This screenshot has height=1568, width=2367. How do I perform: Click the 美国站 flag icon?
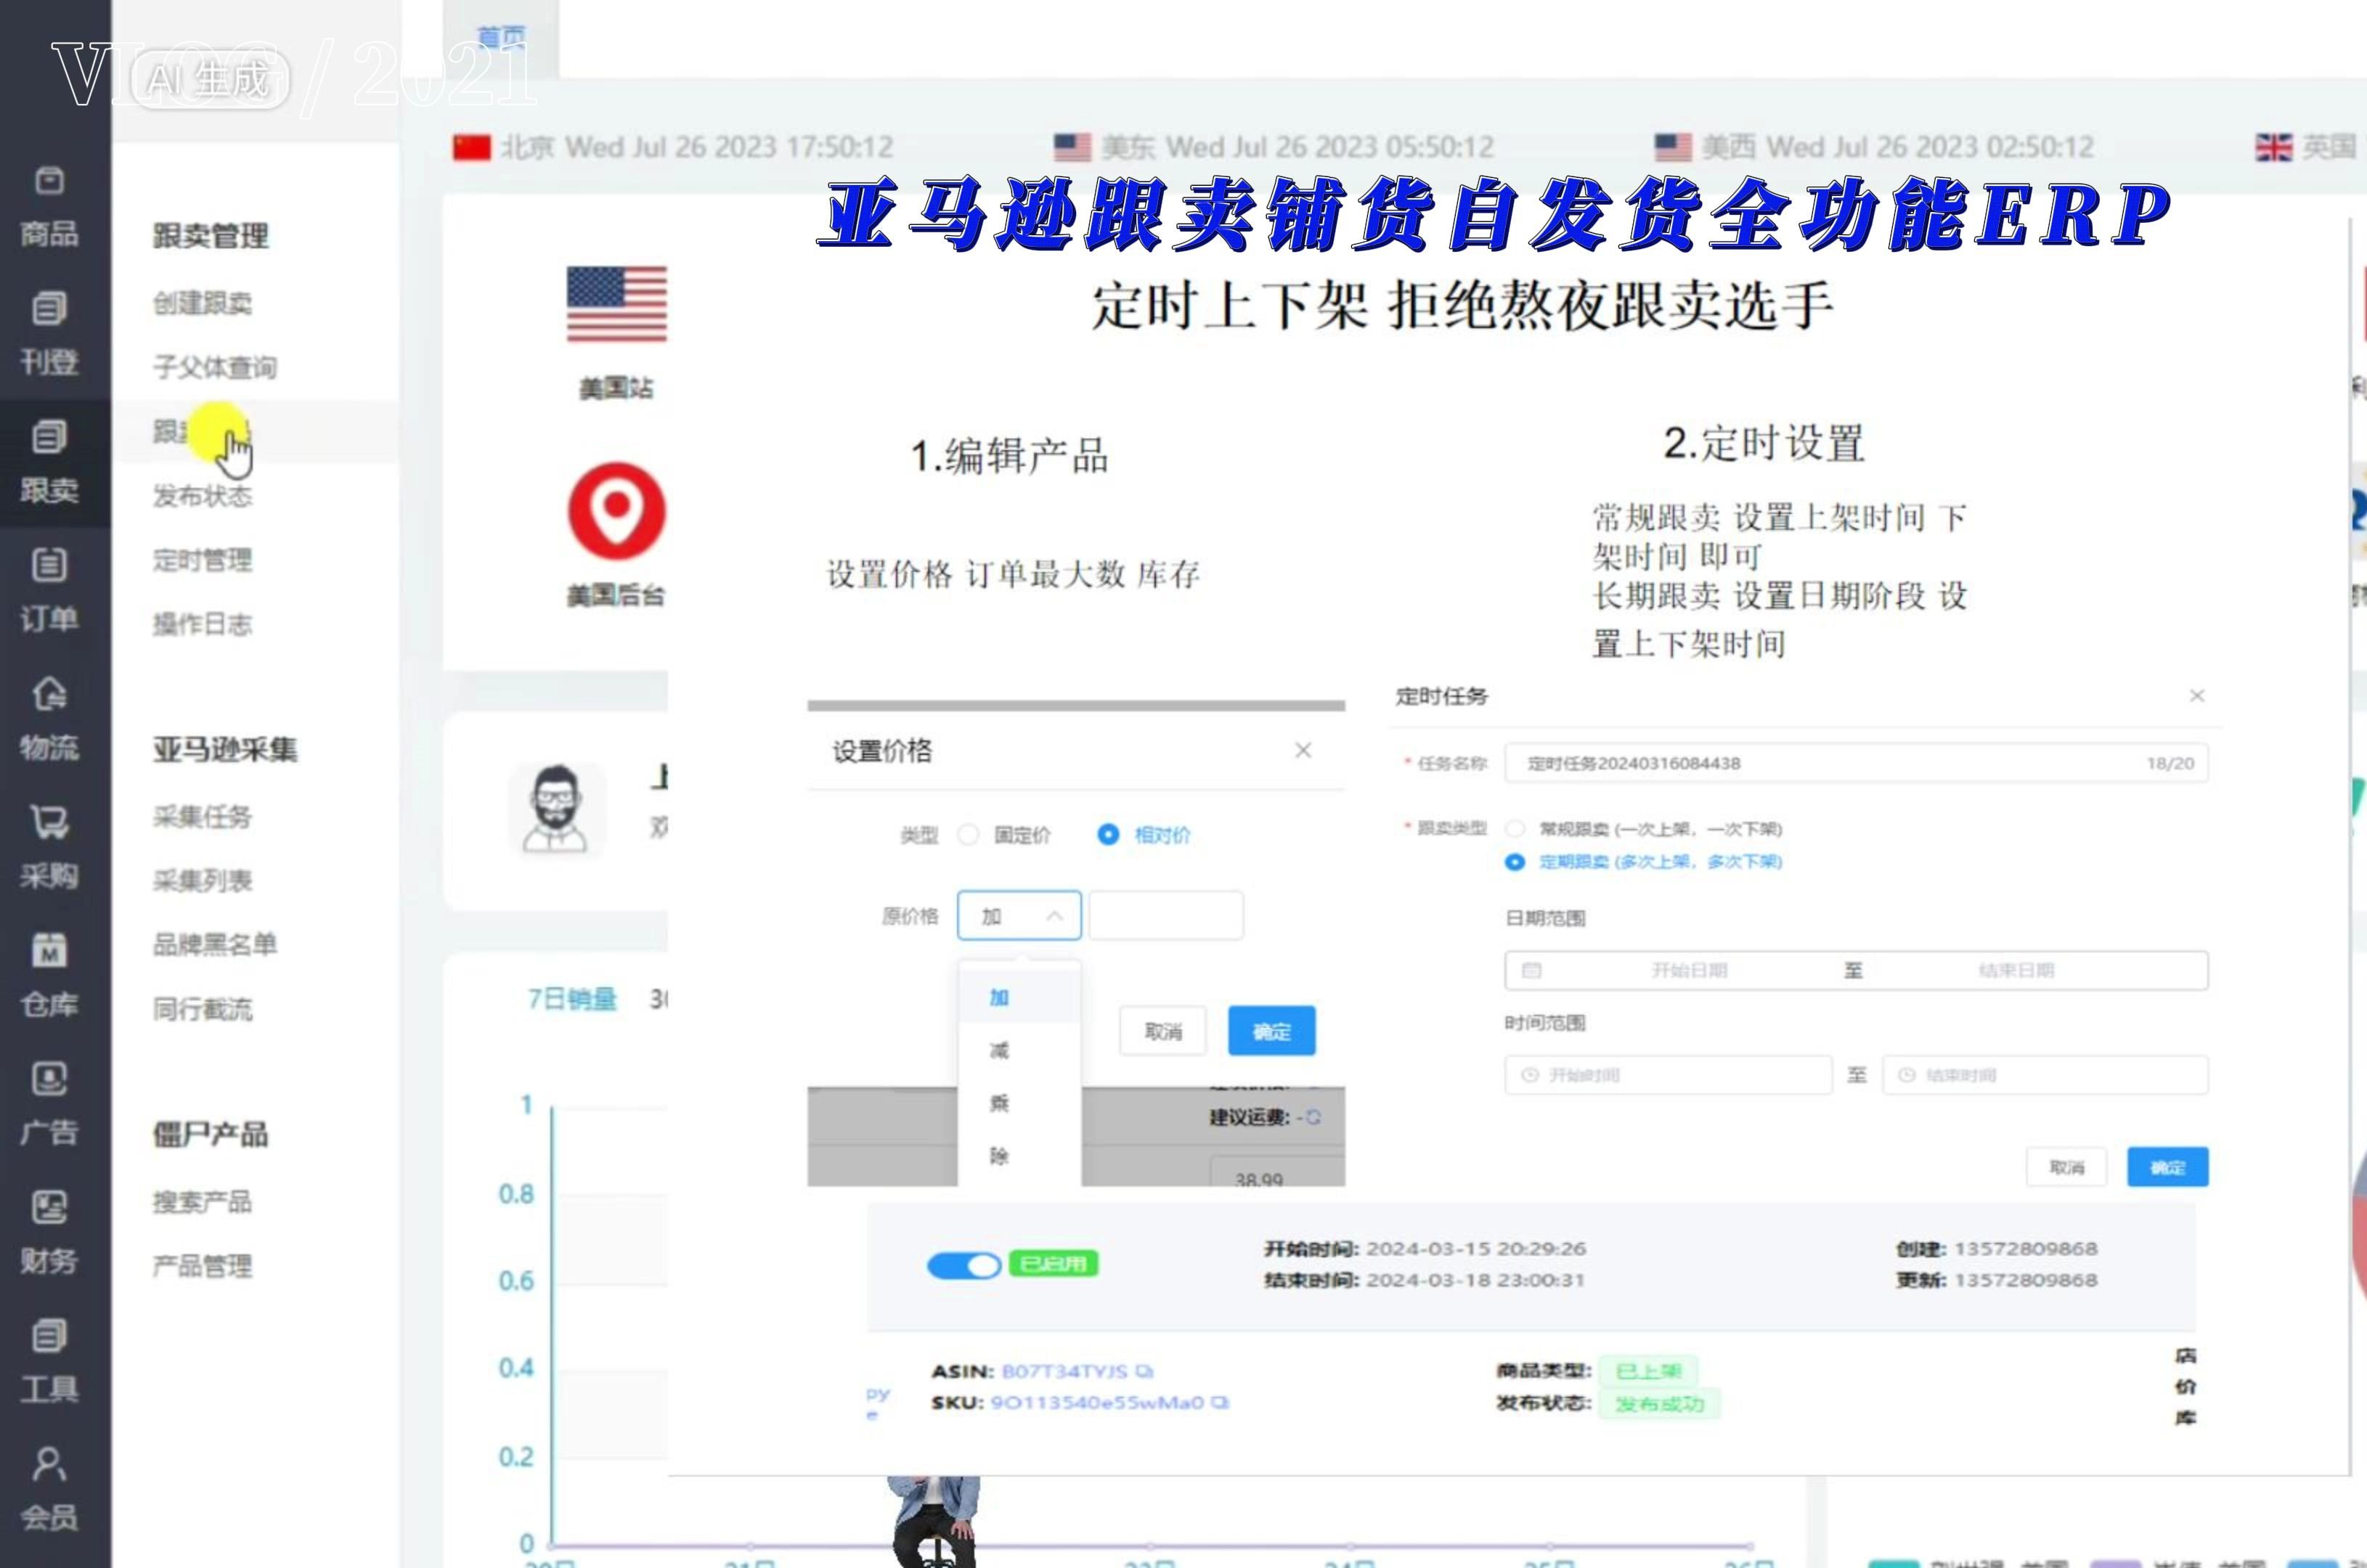point(616,304)
